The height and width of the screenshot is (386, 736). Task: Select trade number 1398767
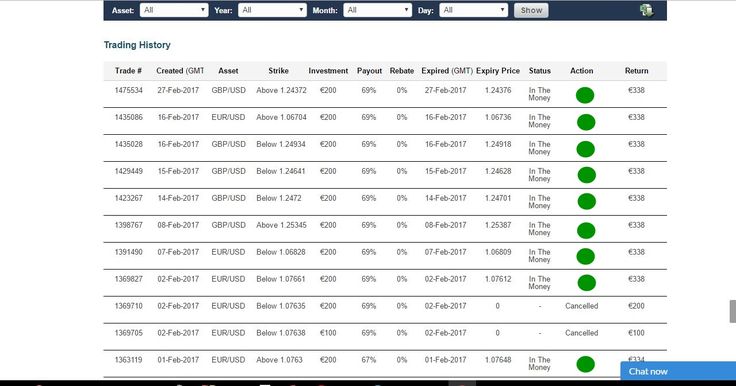129,225
